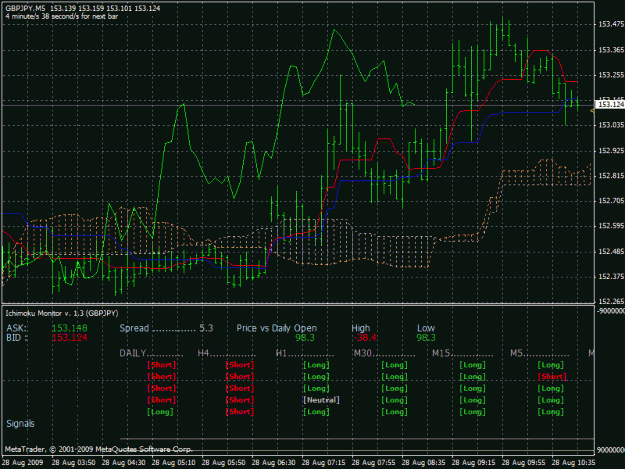Click the 152.375 price axis label
The height and width of the screenshot is (469, 625).
(611, 277)
